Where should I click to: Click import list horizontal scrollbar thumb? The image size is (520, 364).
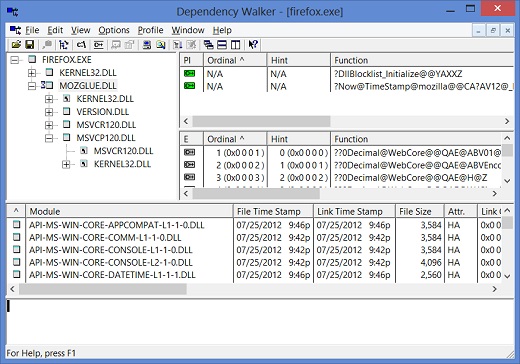[261, 121]
